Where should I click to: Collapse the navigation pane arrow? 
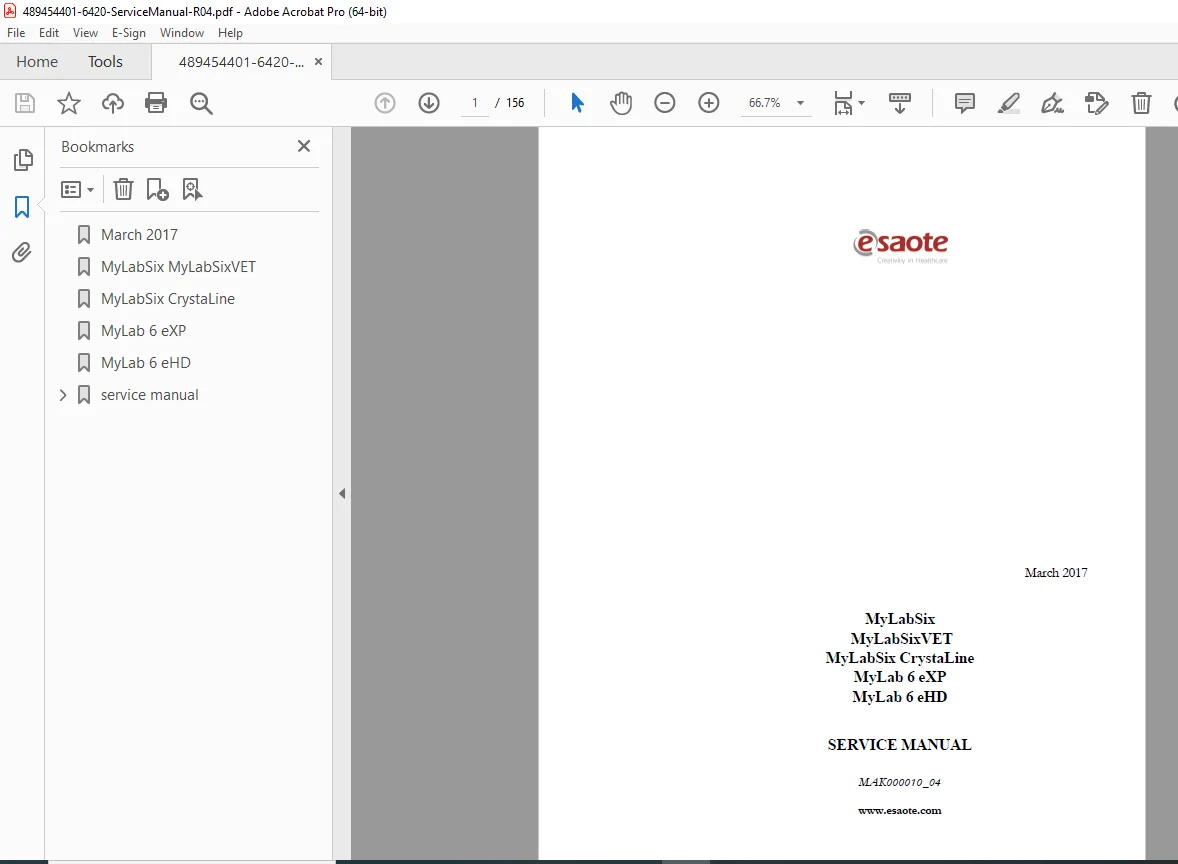(342, 494)
